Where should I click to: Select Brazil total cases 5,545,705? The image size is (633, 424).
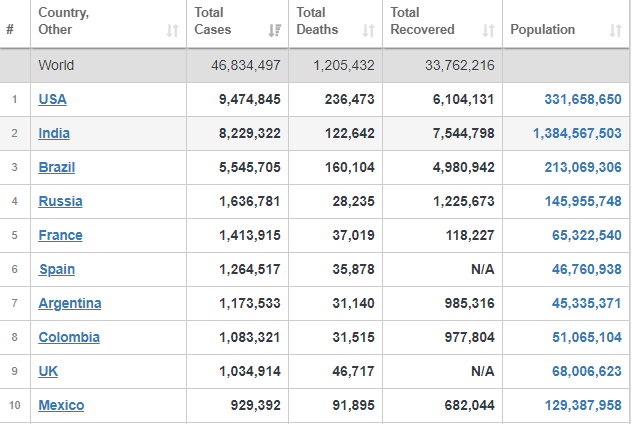pos(249,167)
